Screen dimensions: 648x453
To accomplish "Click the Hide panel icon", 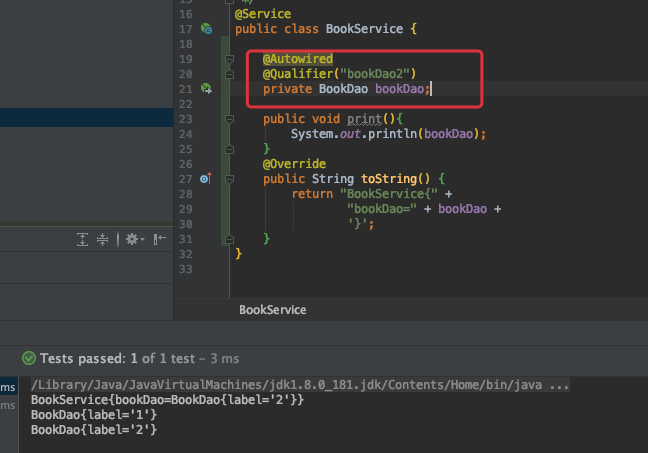I will [160, 239].
